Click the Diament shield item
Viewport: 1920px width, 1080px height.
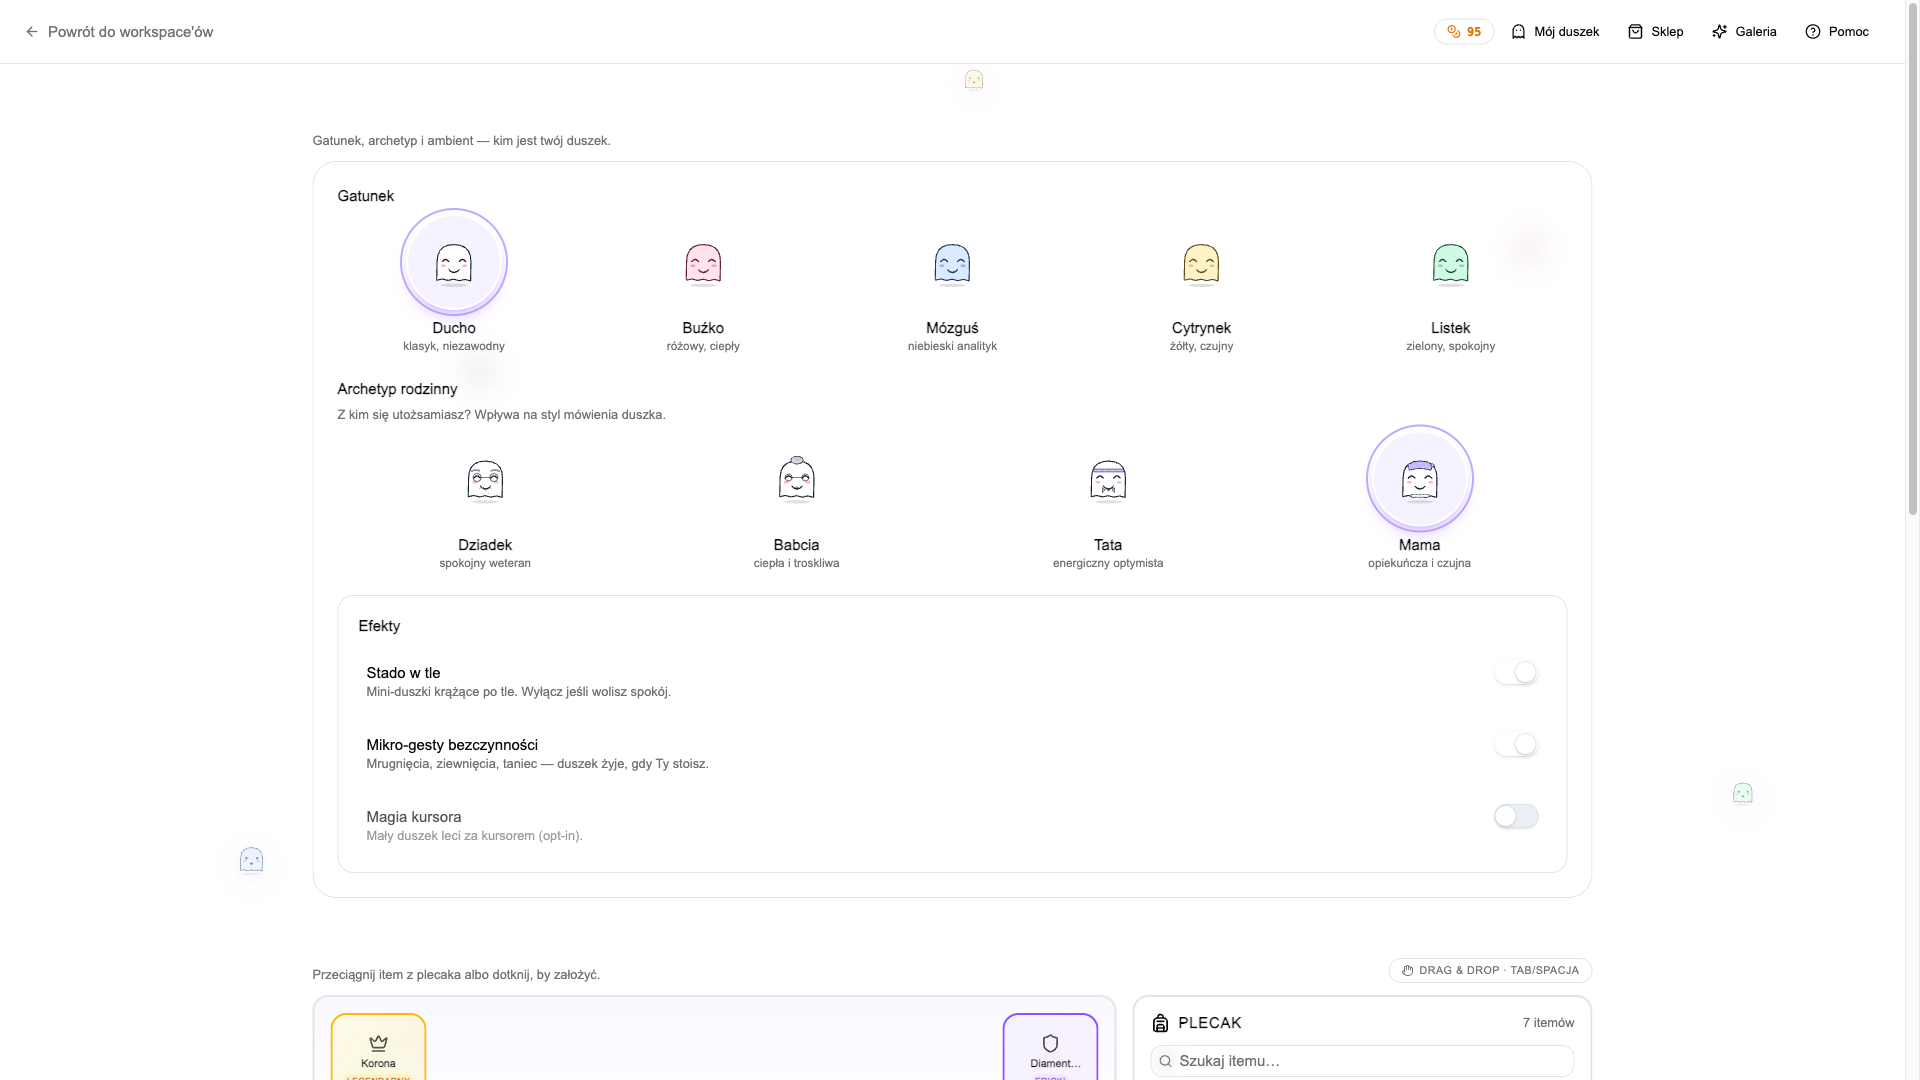pyautogui.click(x=1050, y=1047)
